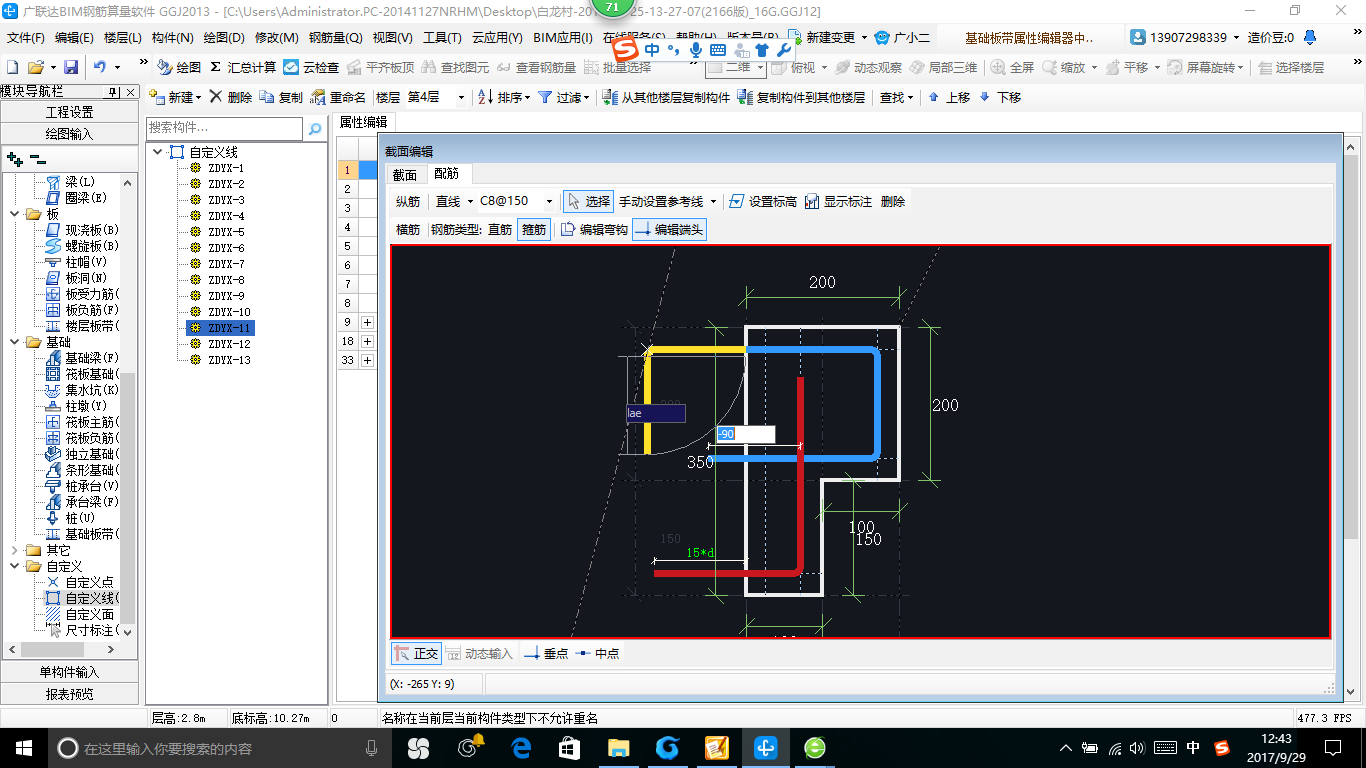Move component up with 上移
Image resolution: width=1366 pixels, height=768 pixels.
tap(949, 97)
